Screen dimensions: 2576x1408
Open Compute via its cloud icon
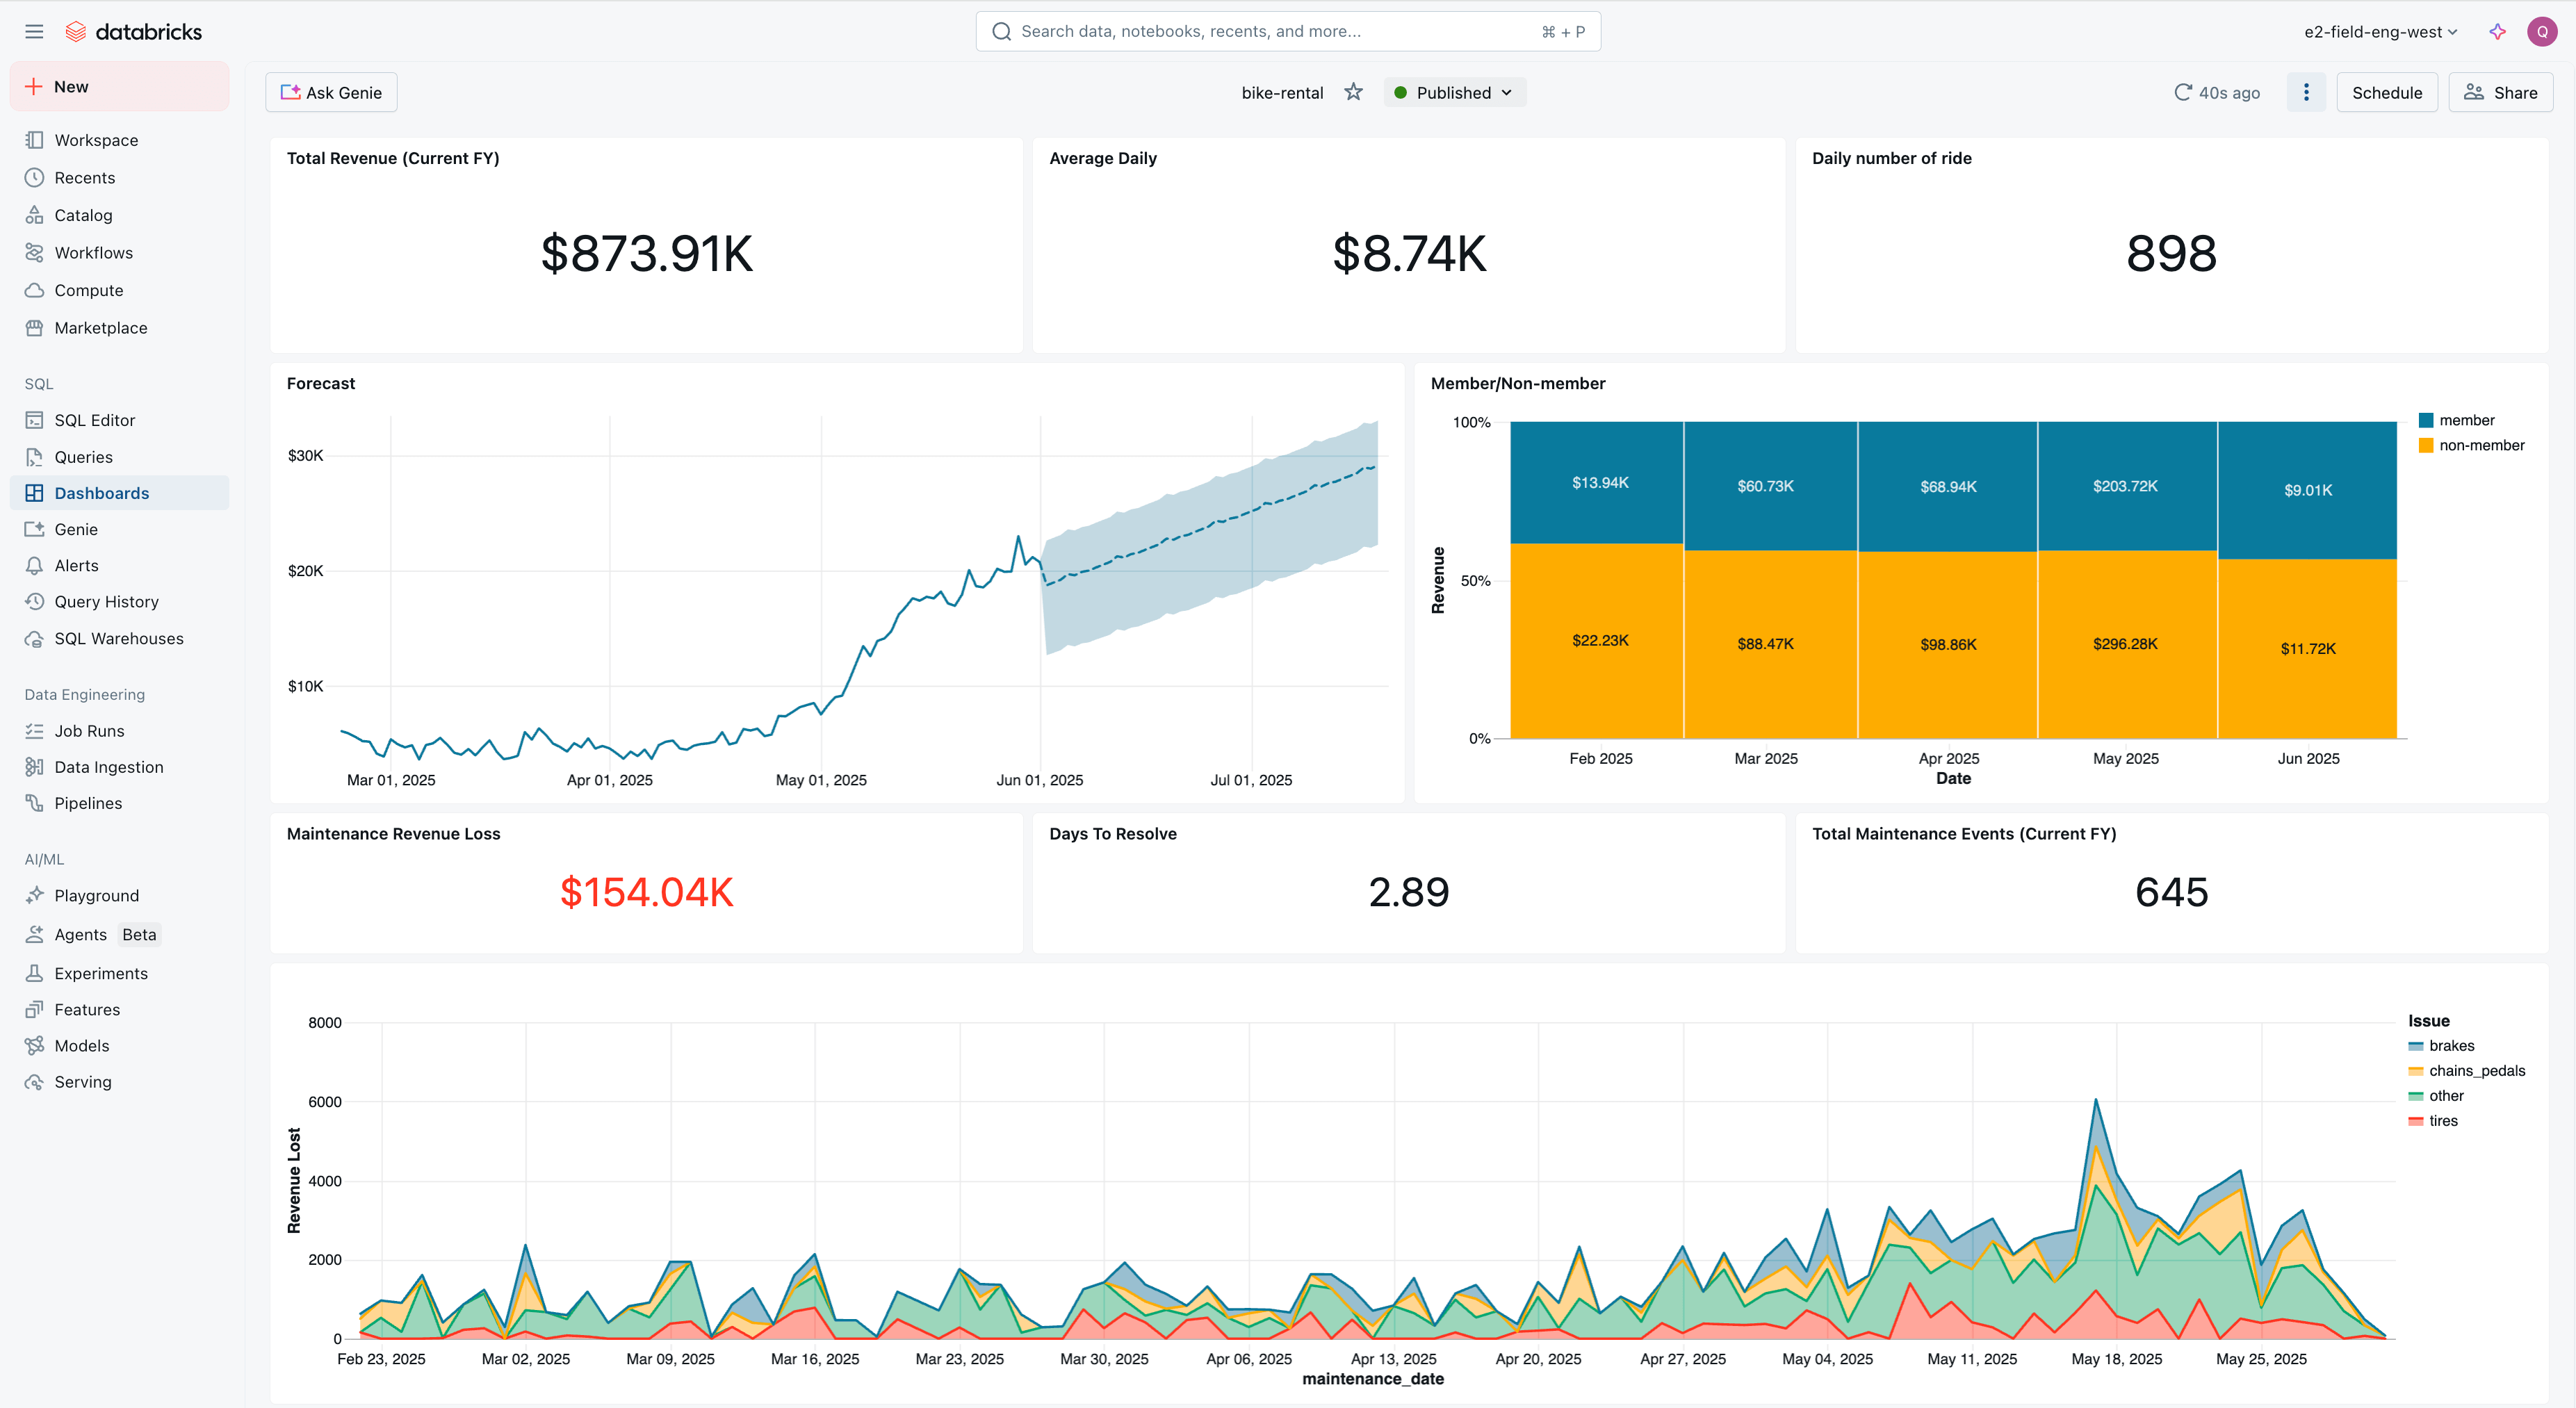coord(34,290)
